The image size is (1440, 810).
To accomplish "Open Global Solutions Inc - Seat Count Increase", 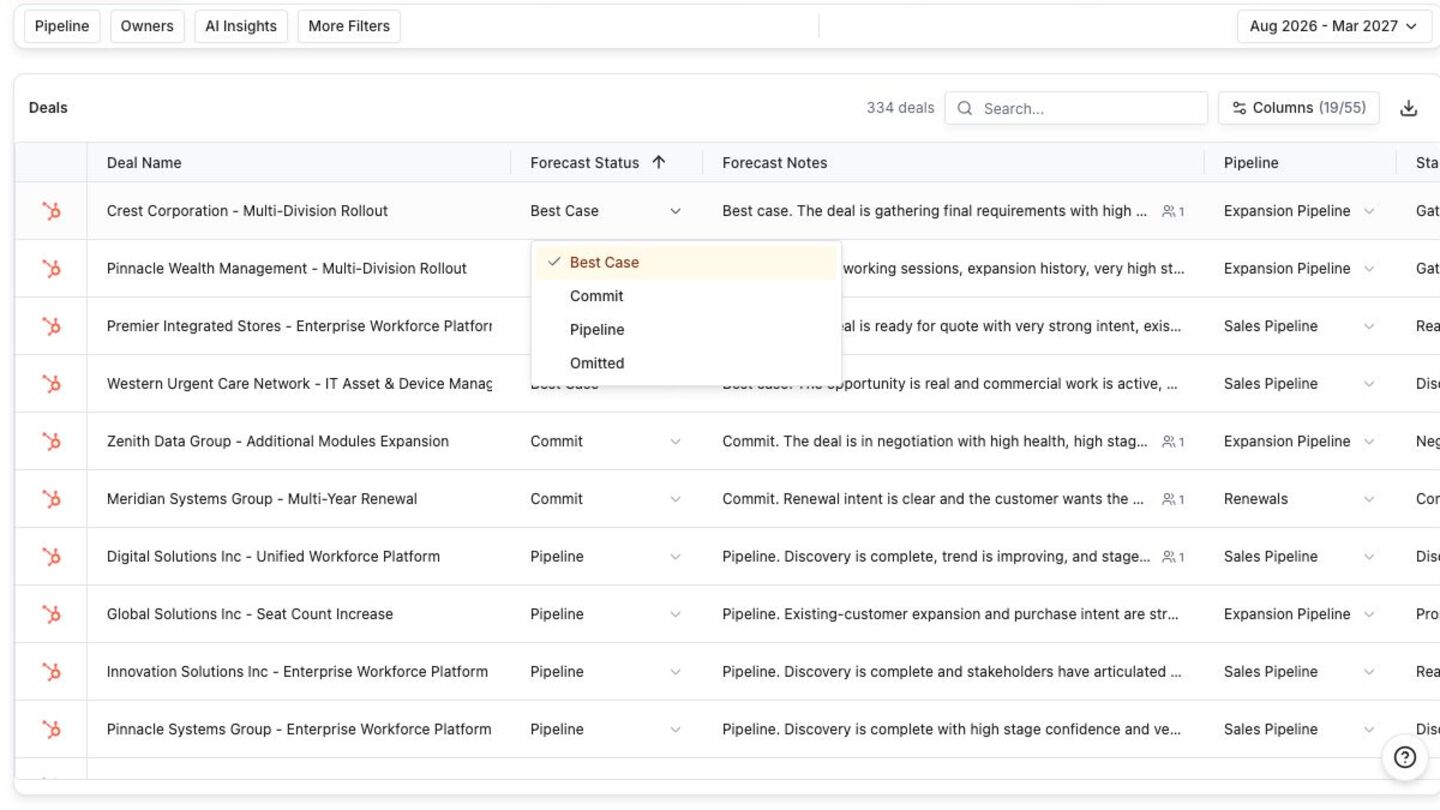I will click(250, 614).
